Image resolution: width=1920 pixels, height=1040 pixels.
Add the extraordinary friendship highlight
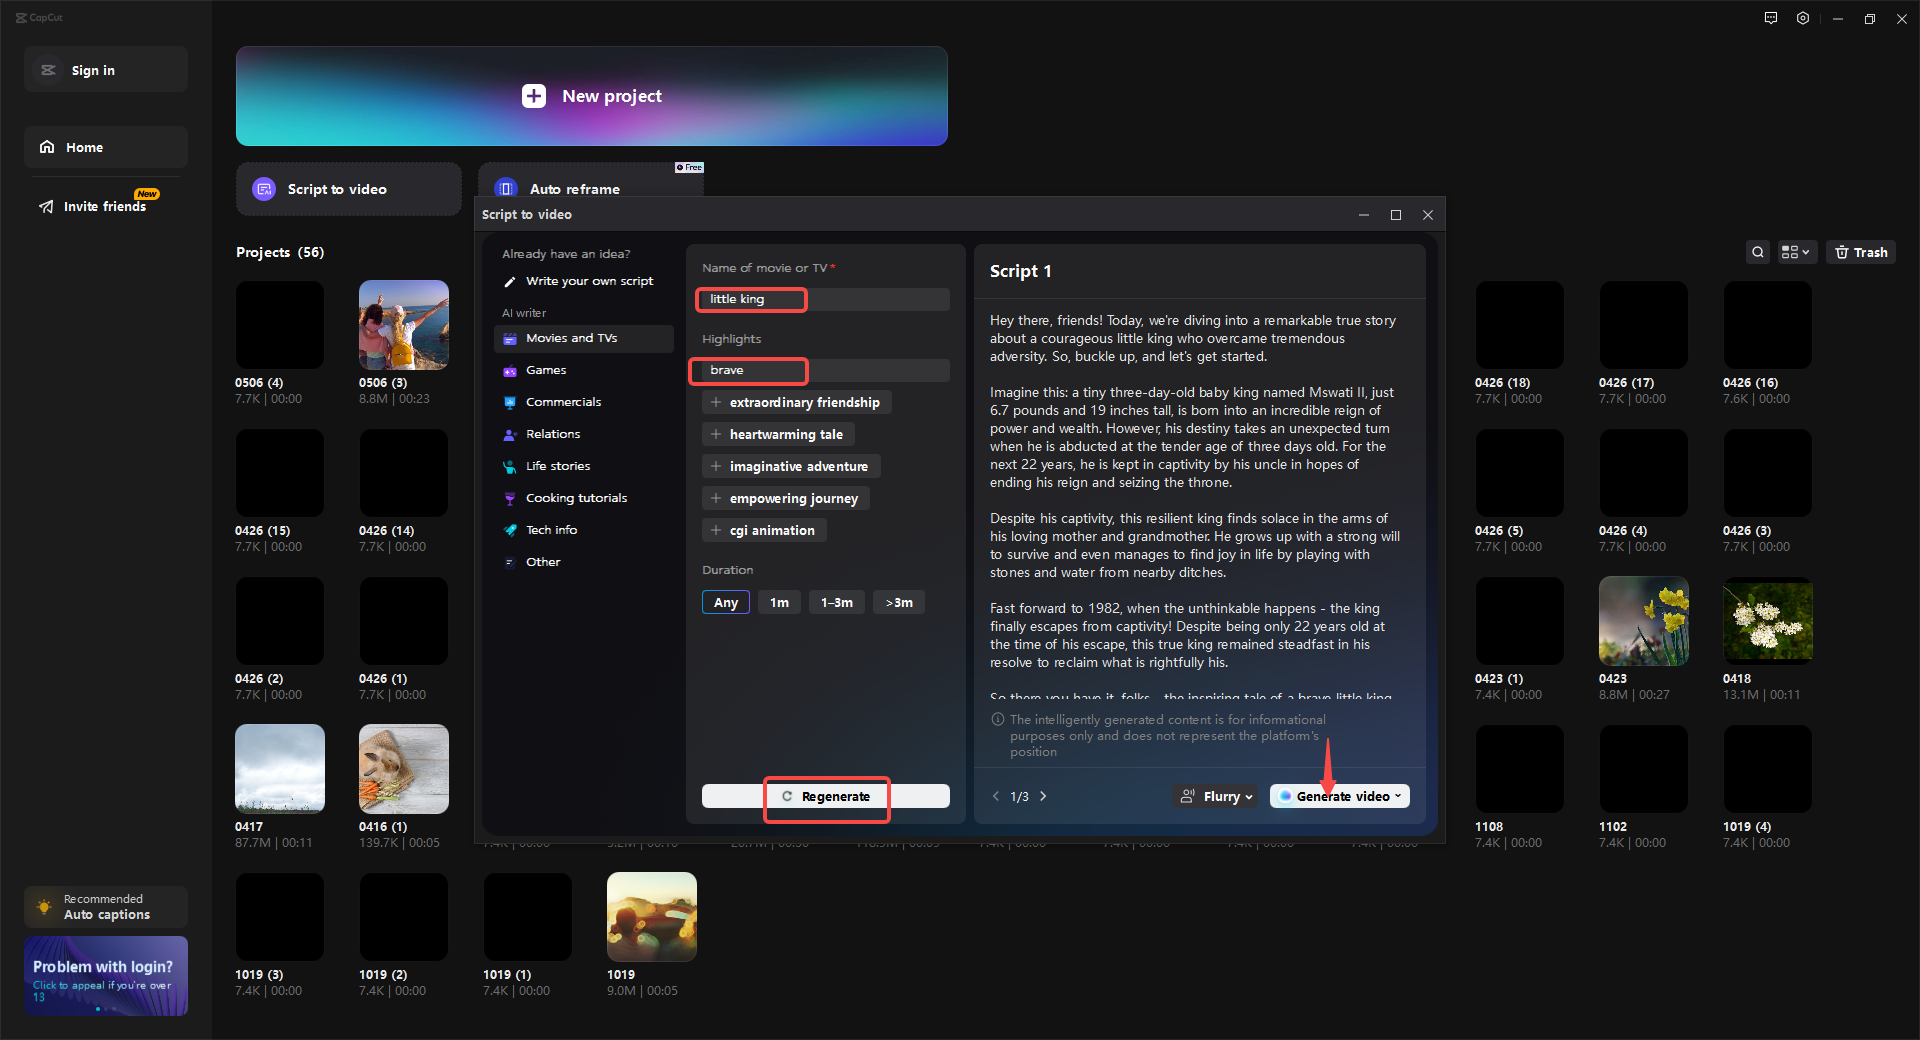tap(796, 402)
